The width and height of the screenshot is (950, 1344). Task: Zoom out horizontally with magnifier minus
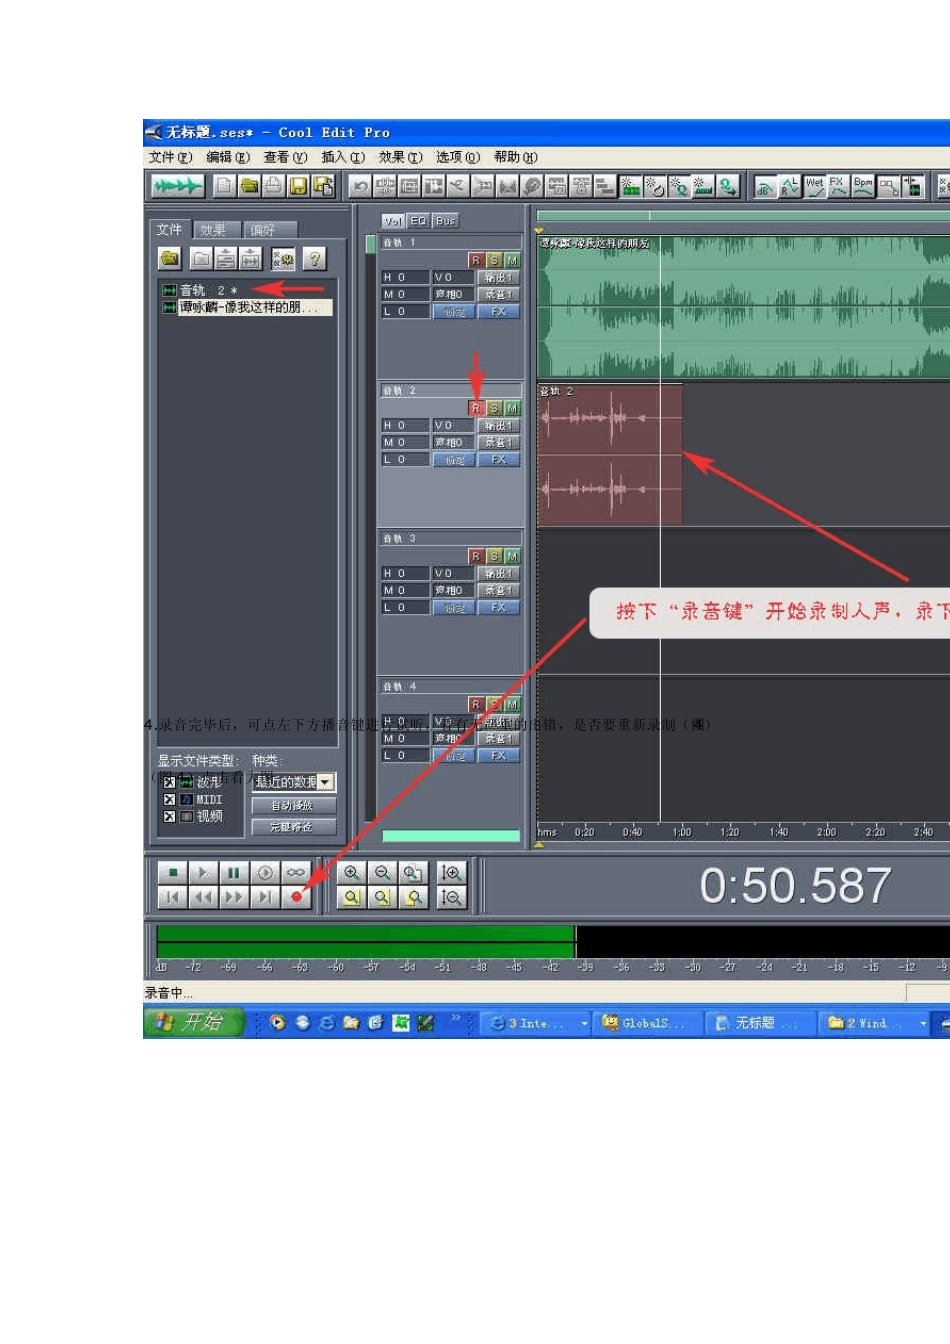click(382, 873)
